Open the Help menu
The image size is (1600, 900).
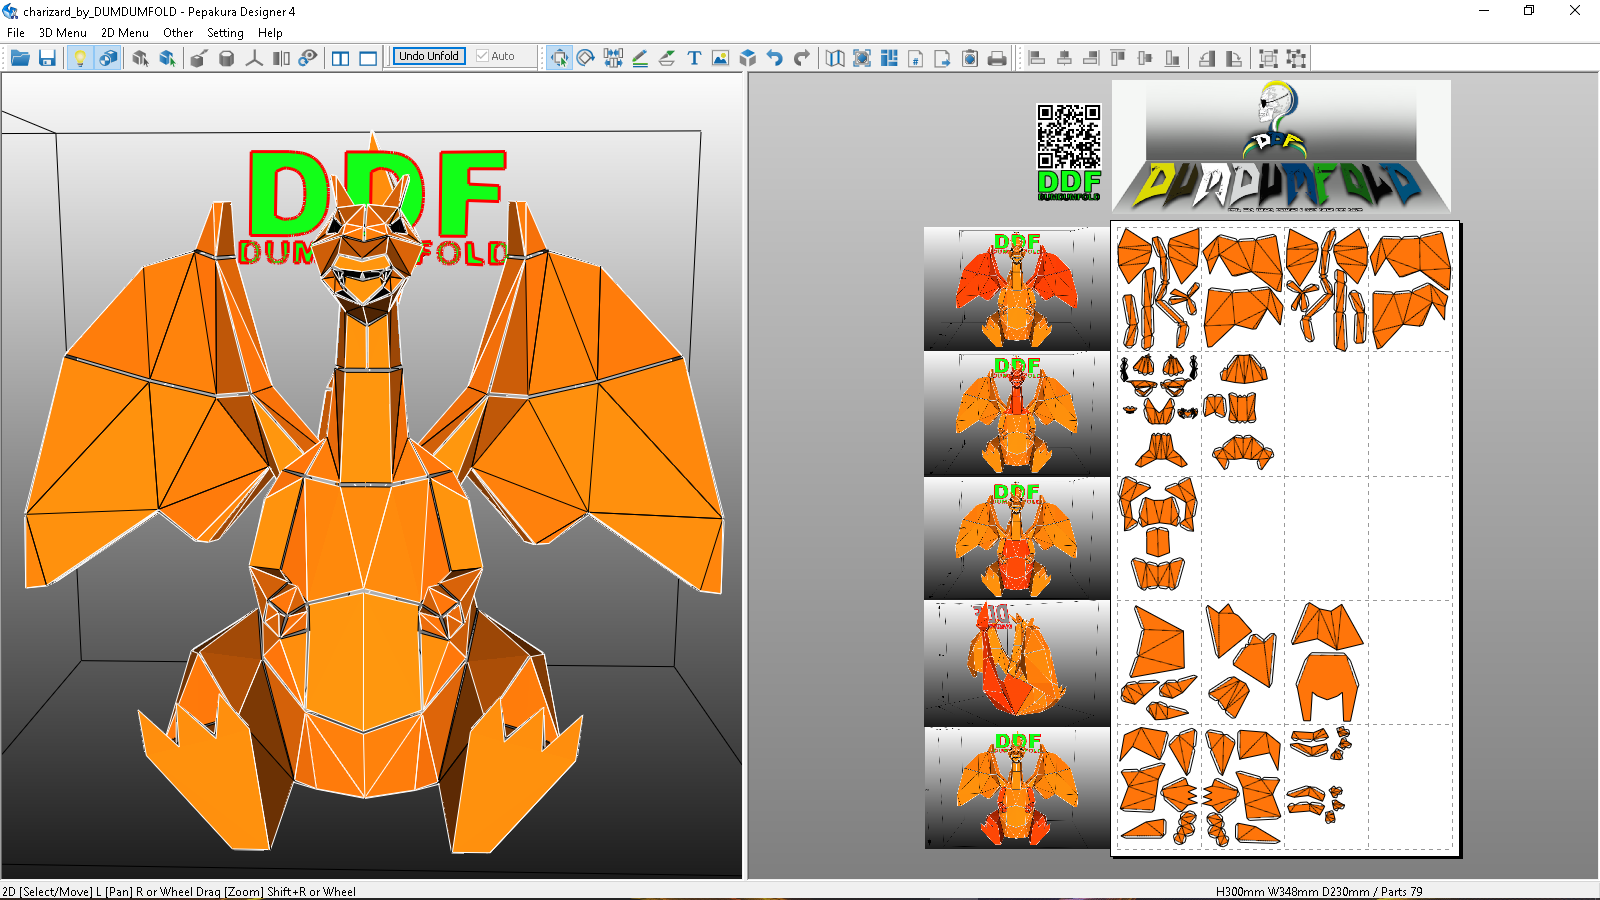pyautogui.click(x=270, y=33)
